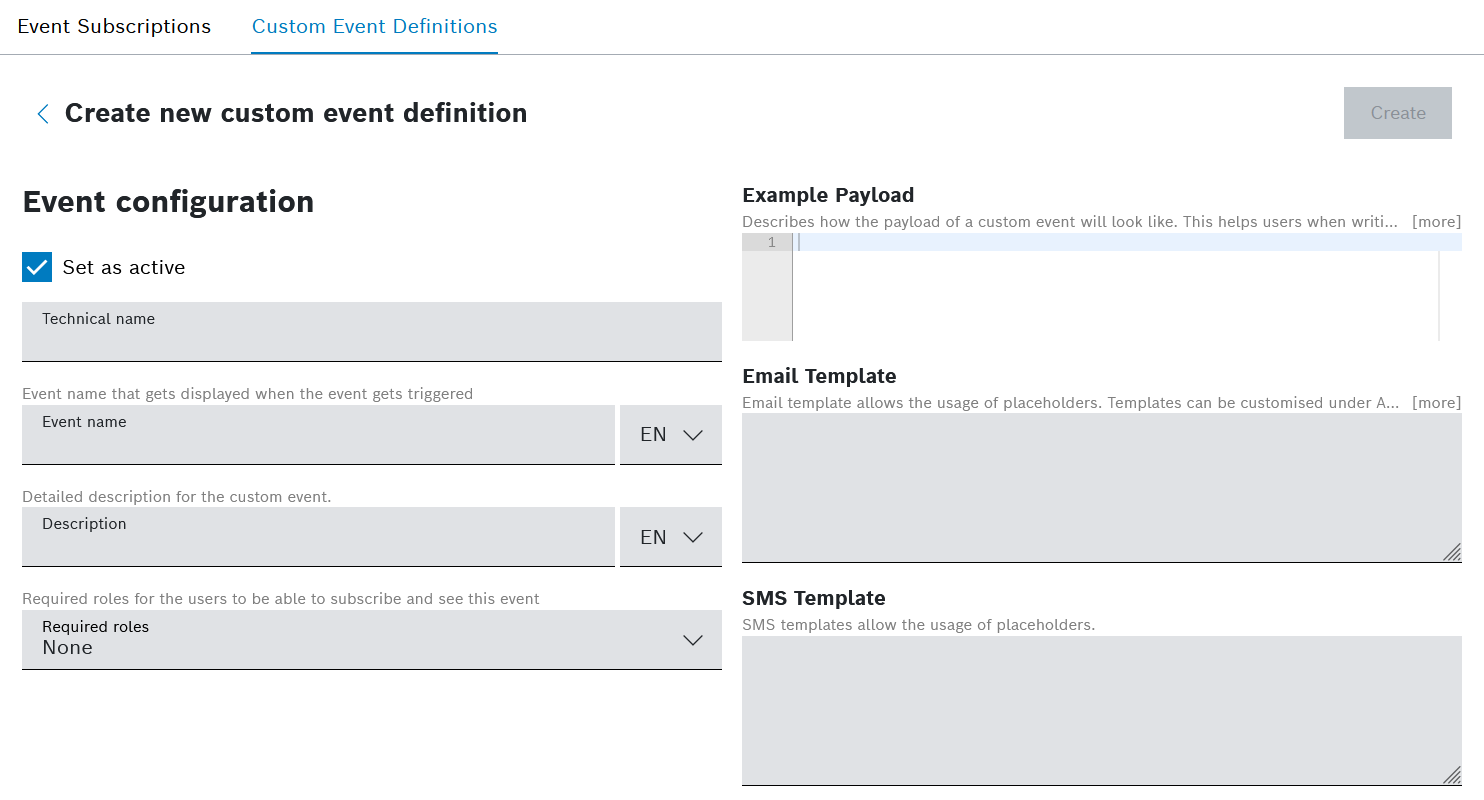Image resolution: width=1484 pixels, height=800 pixels.
Task: Click the [more] link under Email Template
Action: [1436, 403]
